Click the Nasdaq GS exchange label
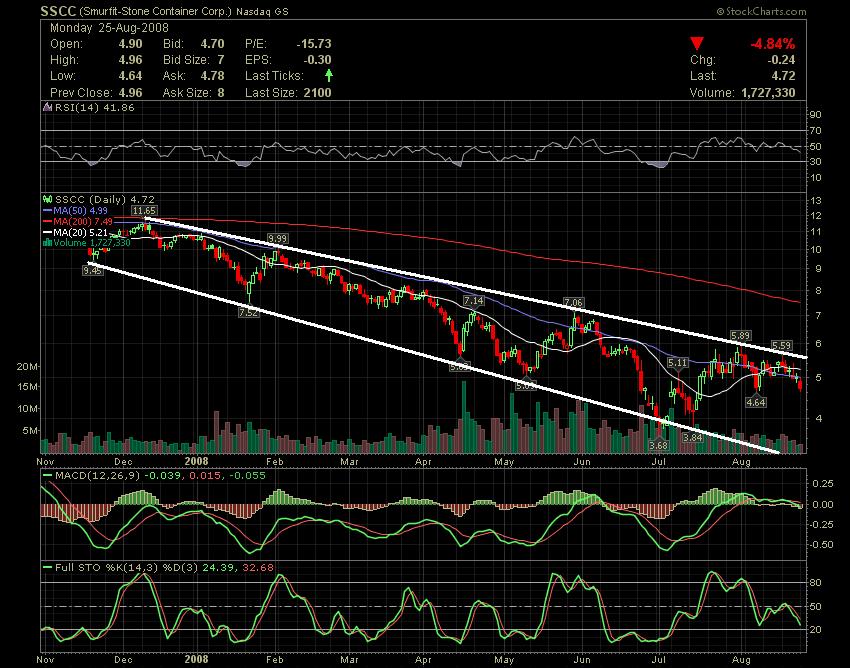 (262, 11)
